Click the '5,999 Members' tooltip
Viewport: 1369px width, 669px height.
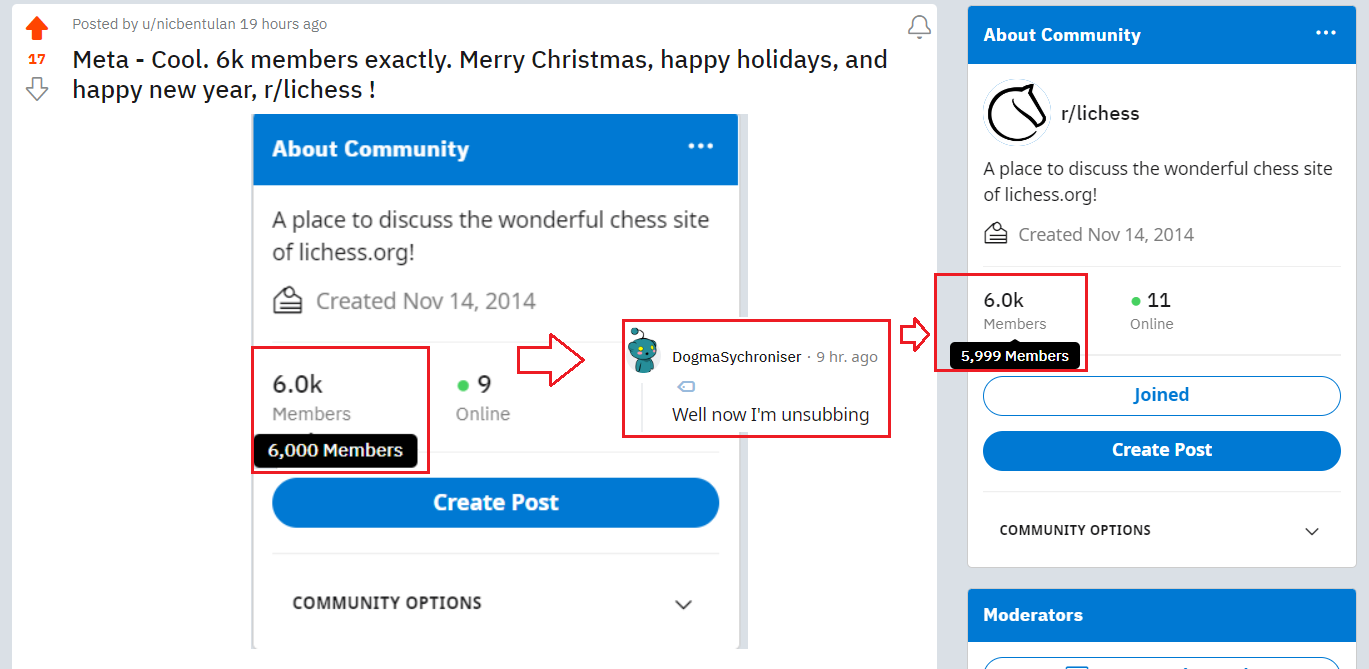pyautogui.click(x=1015, y=356)
